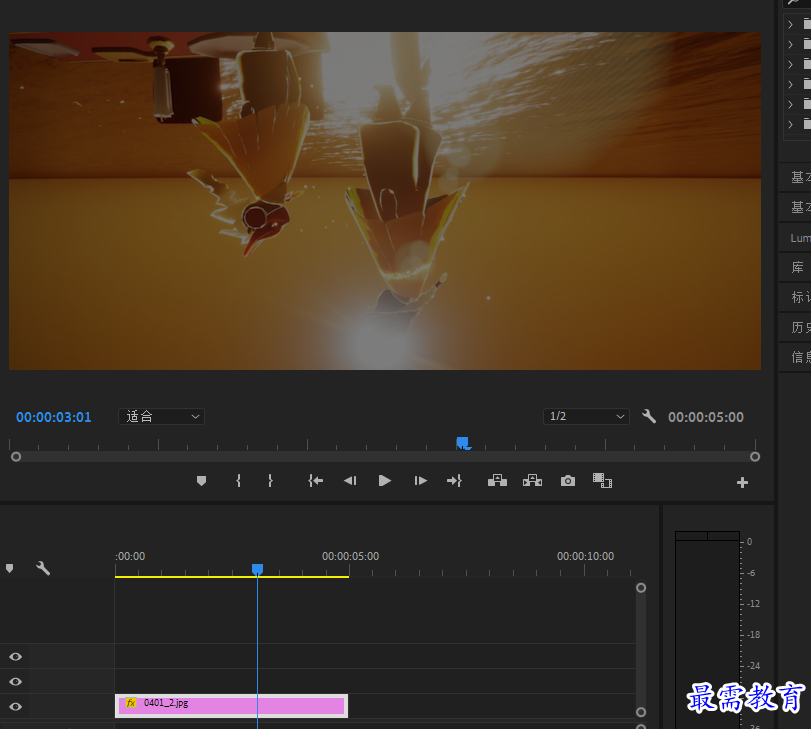811x729 pixels.
Task: Click the duration timecode 00:00:05:00
Action: tap(705, 417)
